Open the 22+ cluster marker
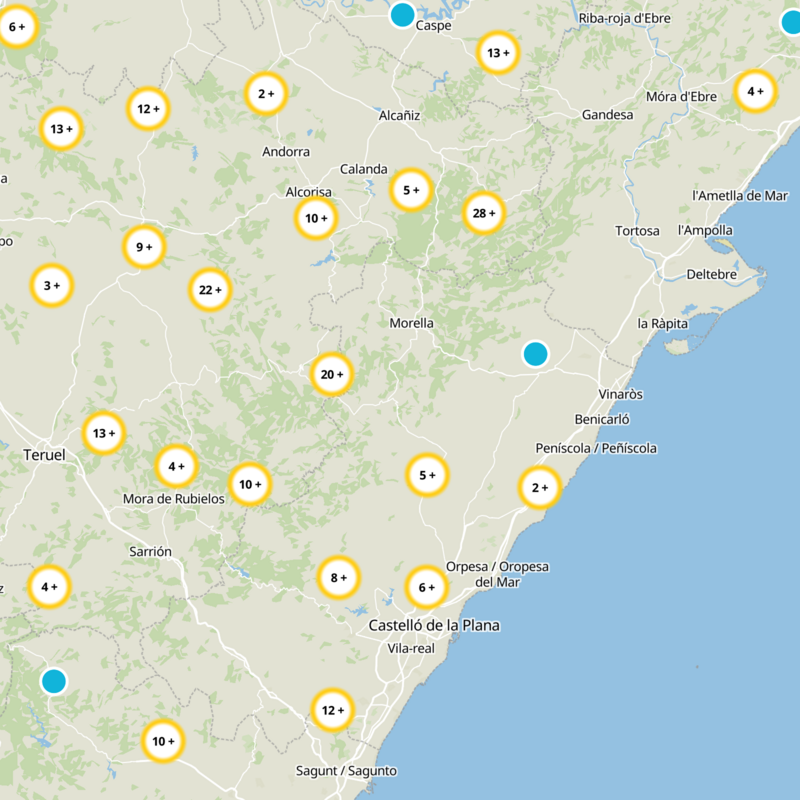The height and width of the screenshot is (800, 800). click(210, 290)
